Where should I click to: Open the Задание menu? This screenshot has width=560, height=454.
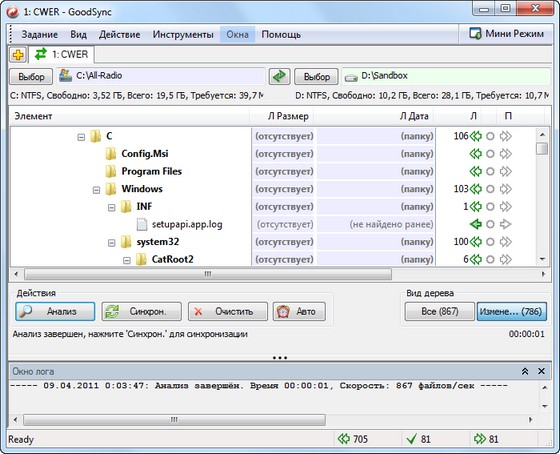(x=40, y=35)
